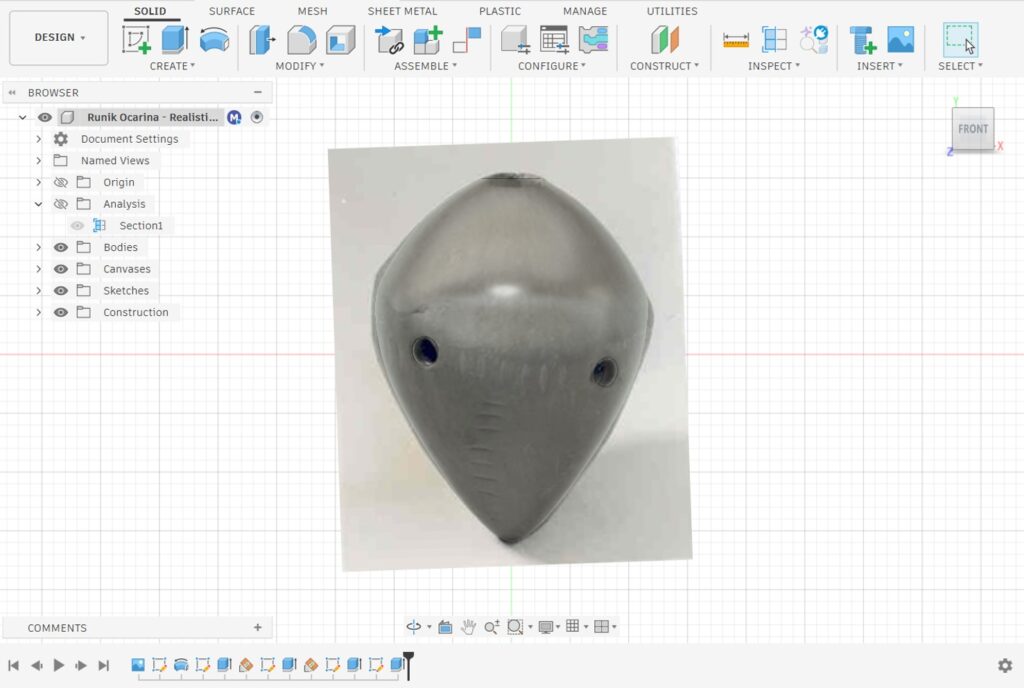Hide the Canvases folder
This screenshot has width=1024, height=688.
tap(61, 269)
